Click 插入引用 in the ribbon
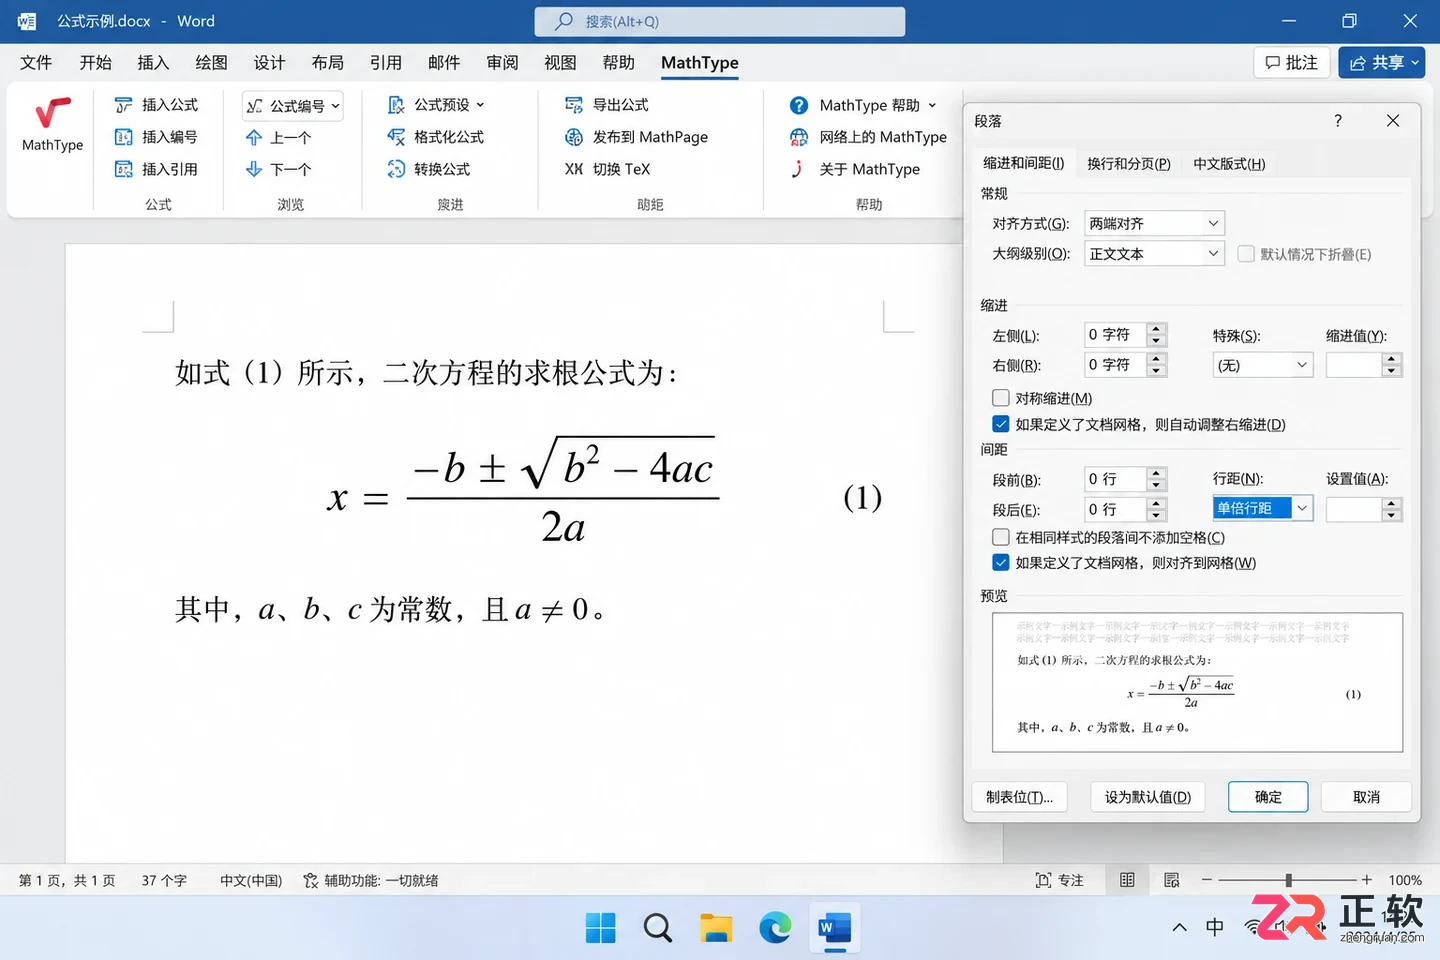 156,169
